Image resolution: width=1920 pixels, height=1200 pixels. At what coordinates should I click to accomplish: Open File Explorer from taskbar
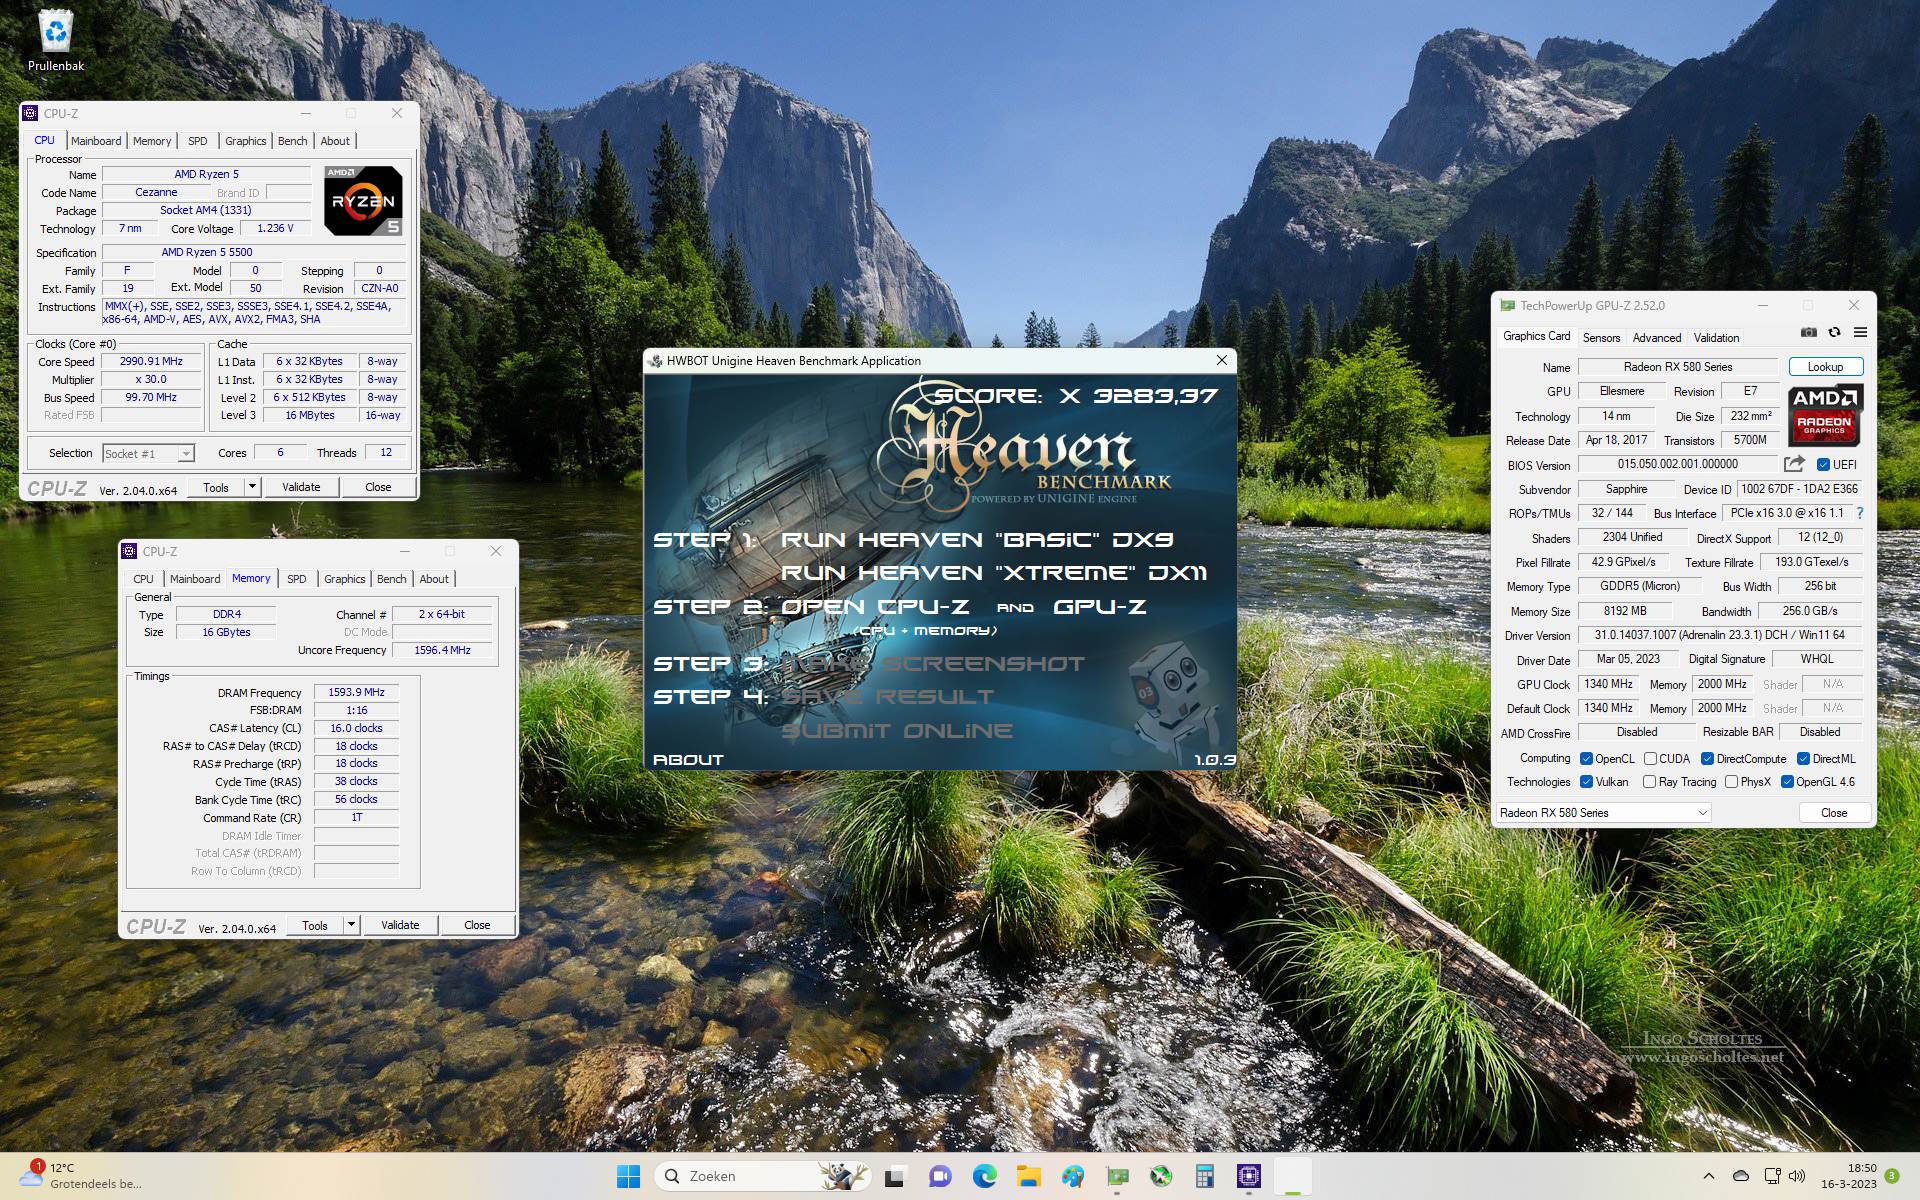coord(1028,1176)
